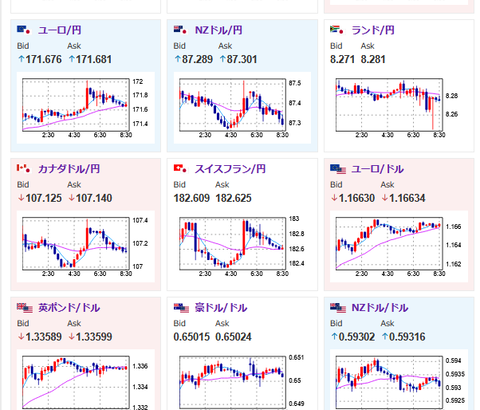This screenshot has height=410, width=480.
Task: Click the ユーロ/ドル candlestick chart thumbnail
Action: (399, 247)
